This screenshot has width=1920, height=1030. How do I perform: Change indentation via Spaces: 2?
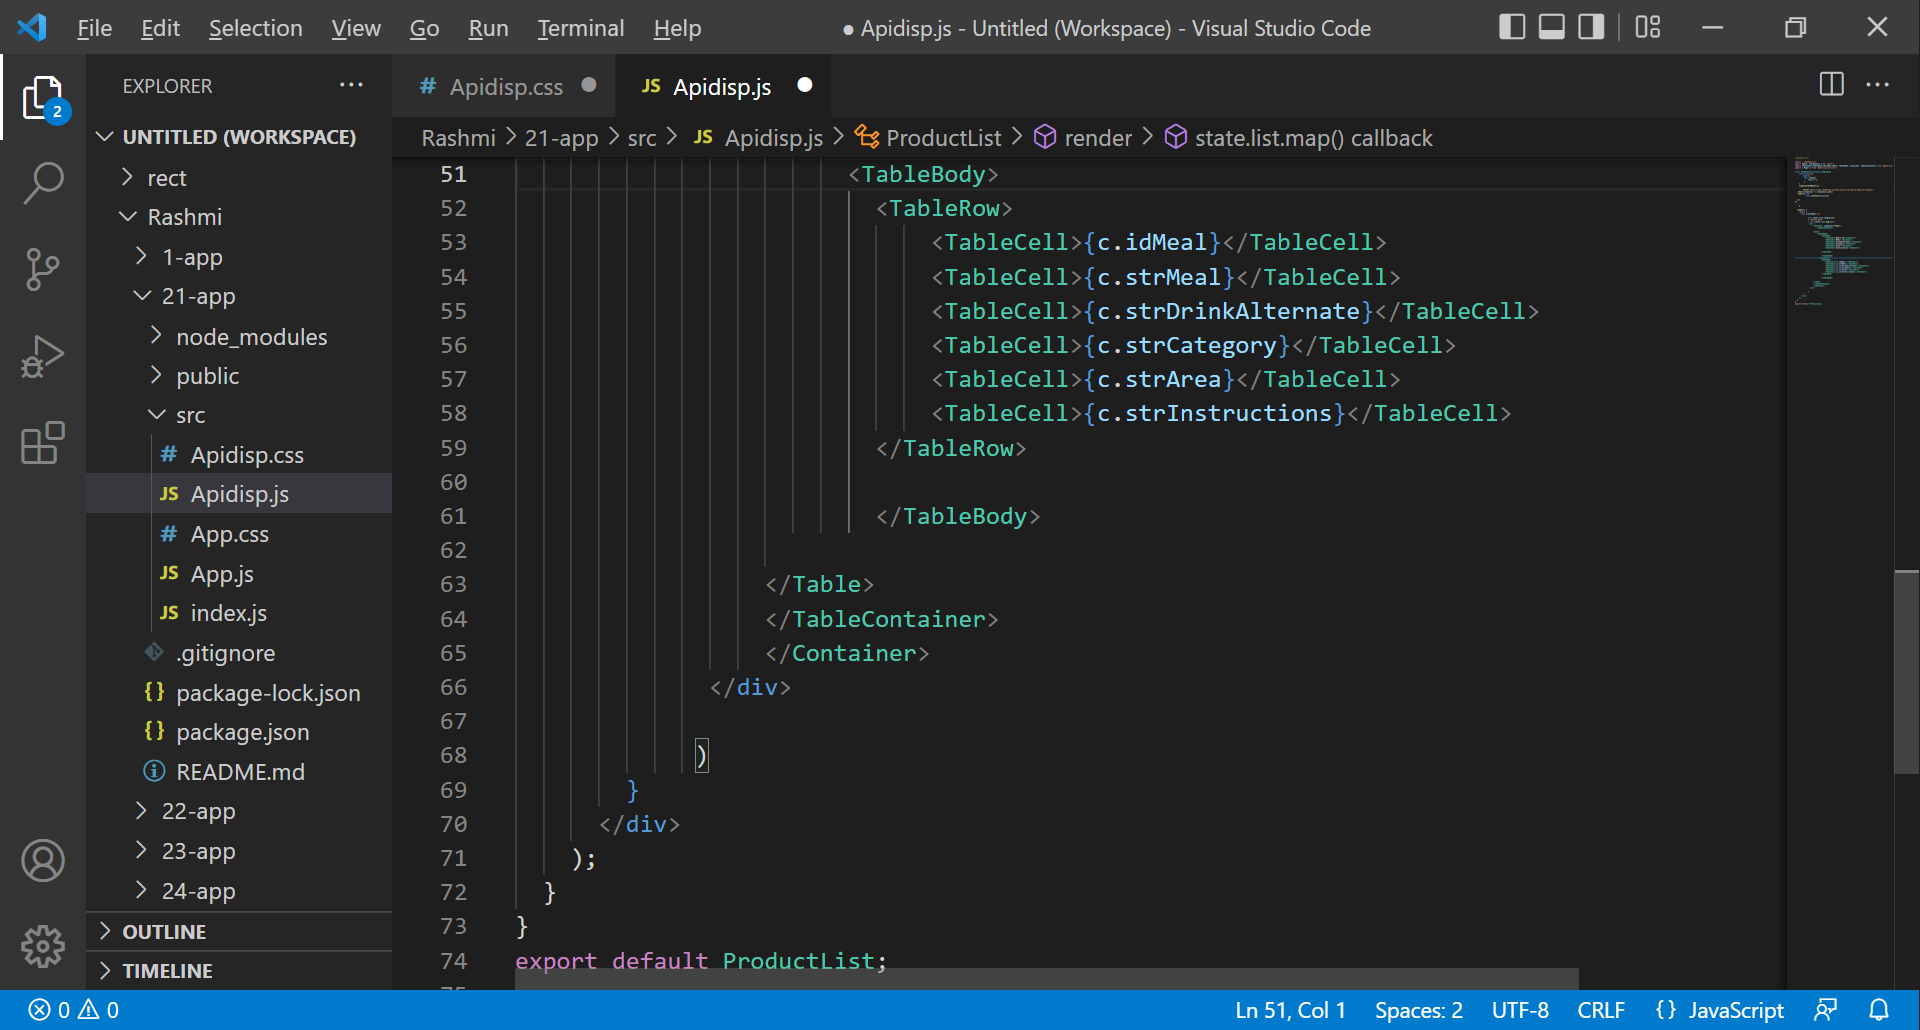[1418, 1010]
